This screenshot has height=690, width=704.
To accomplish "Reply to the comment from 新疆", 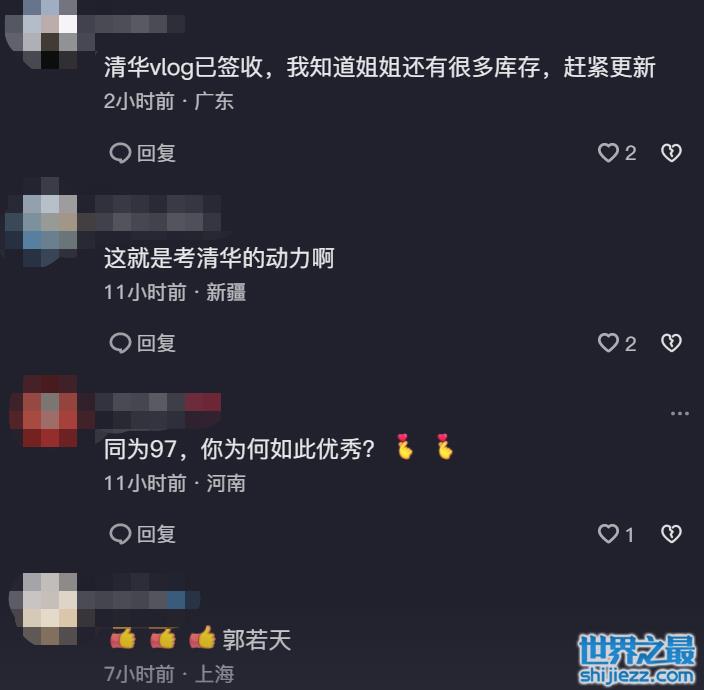I will (x=142, y=343).
